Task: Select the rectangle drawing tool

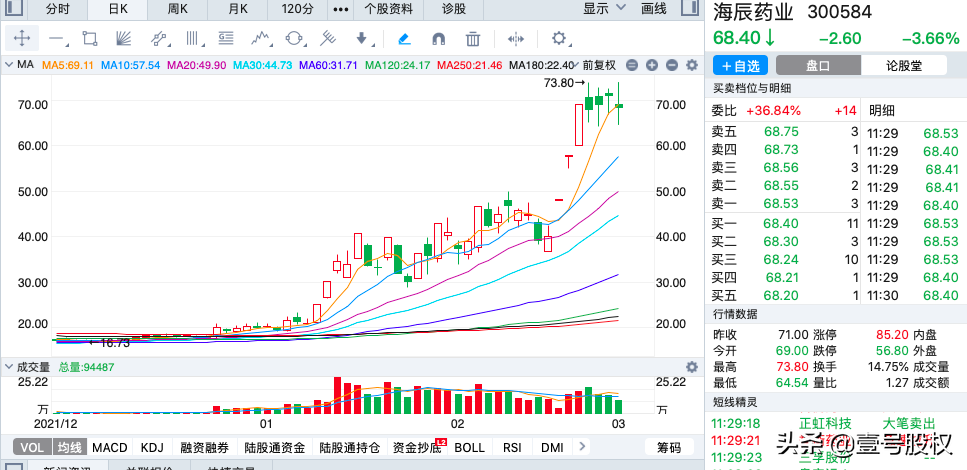Action: point(90,39)
